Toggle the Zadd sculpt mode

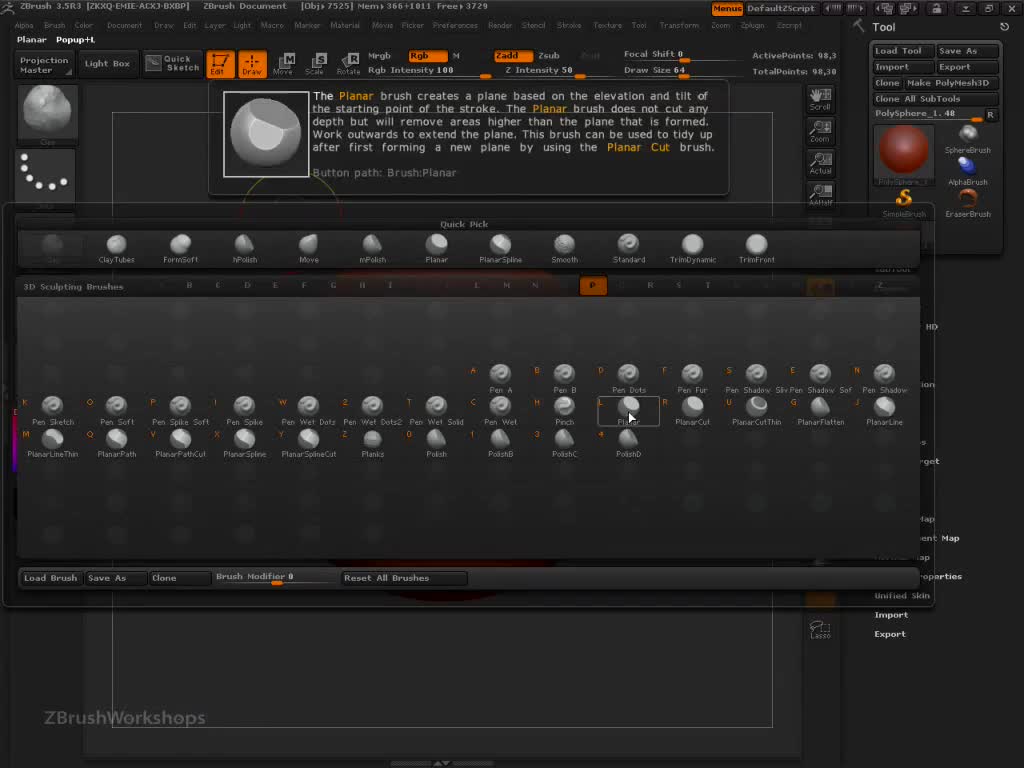pos(513,56)
